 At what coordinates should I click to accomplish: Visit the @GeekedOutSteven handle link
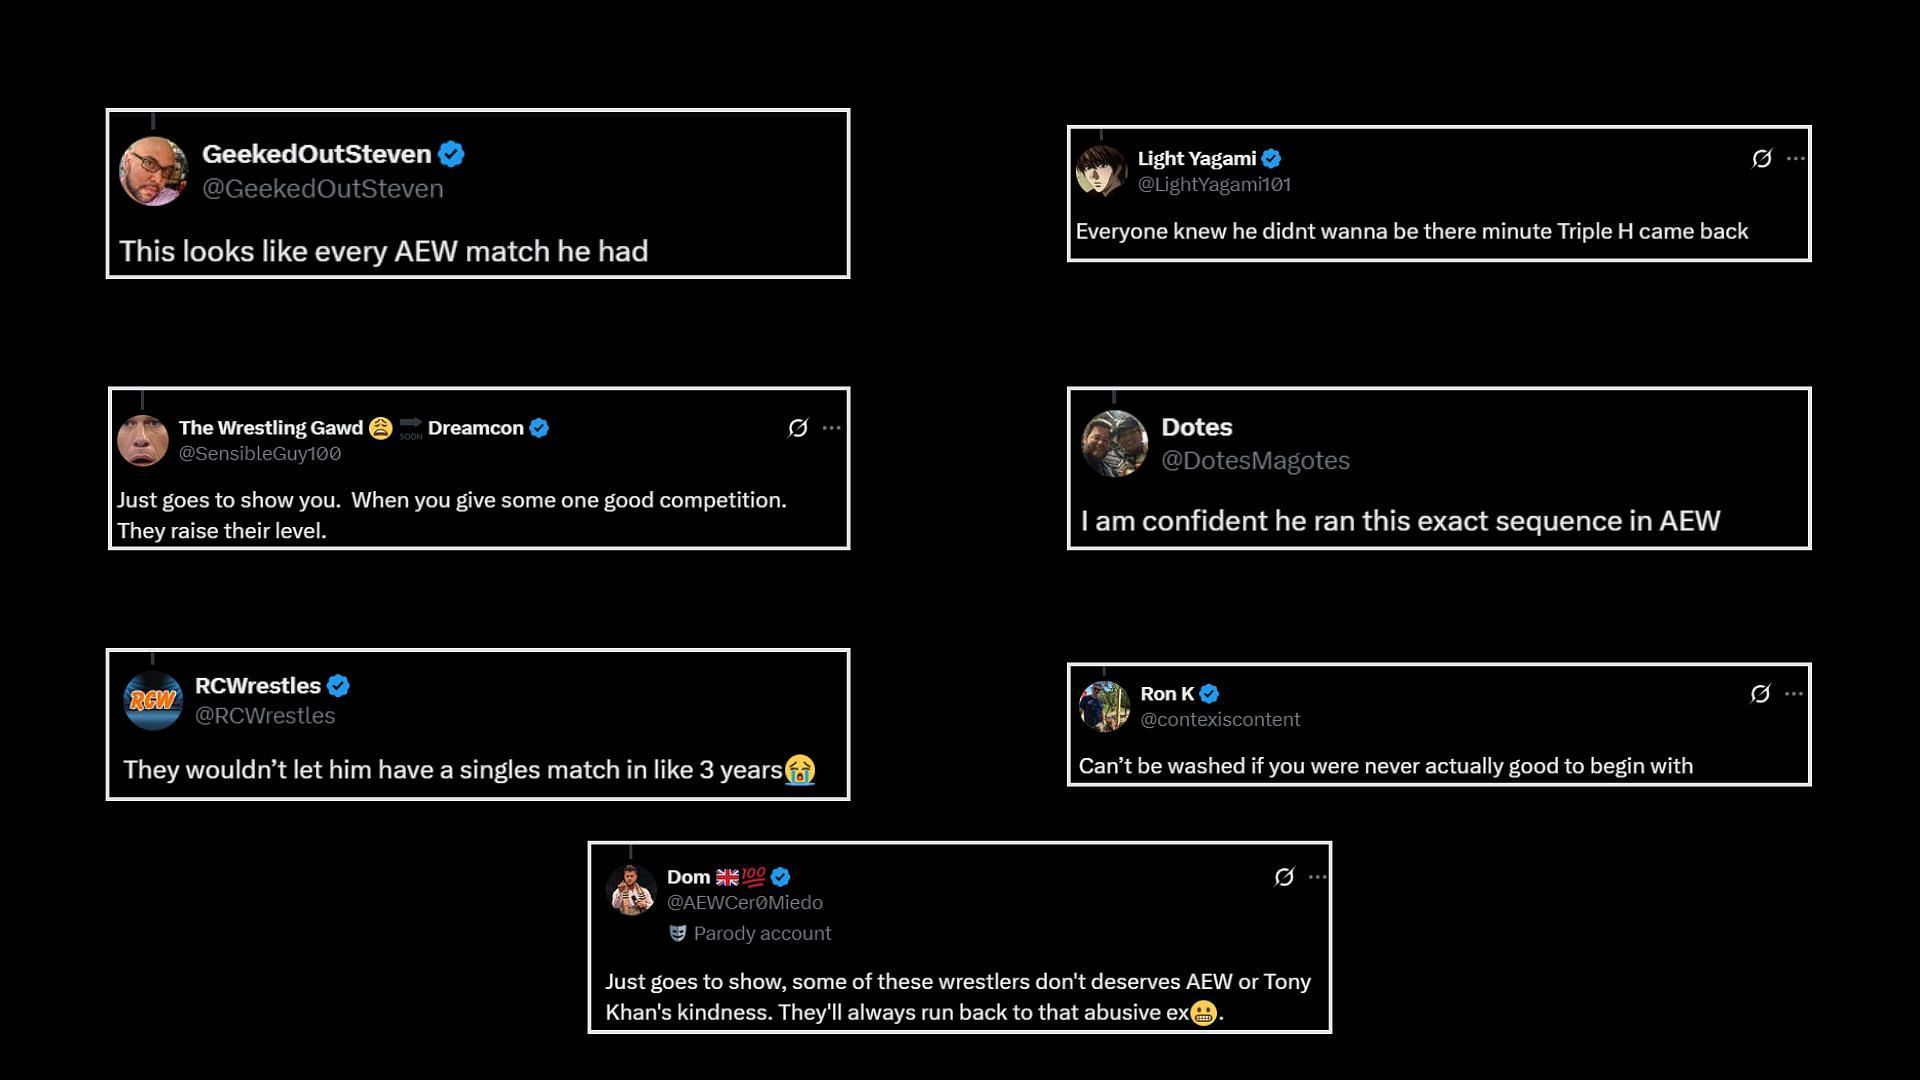click(x=322, y=189)
